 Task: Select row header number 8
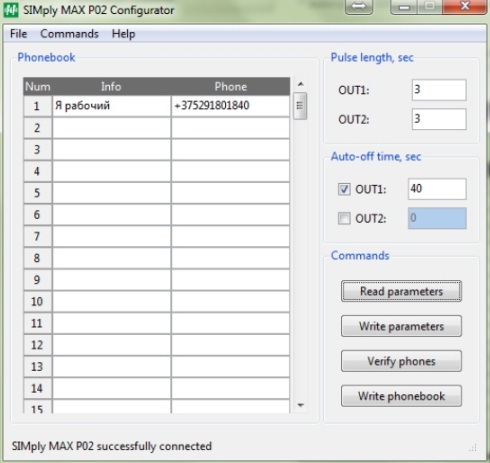click(38, 258)
